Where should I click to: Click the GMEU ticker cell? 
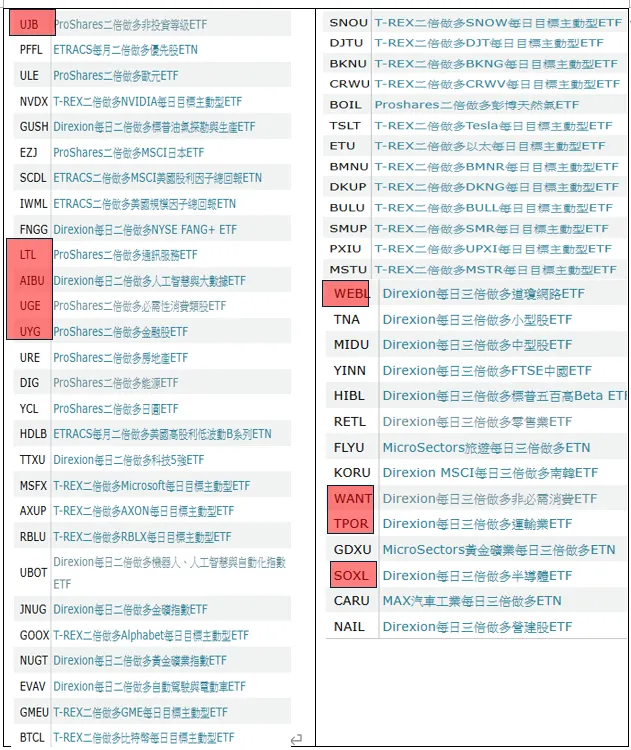coord(34,712)
